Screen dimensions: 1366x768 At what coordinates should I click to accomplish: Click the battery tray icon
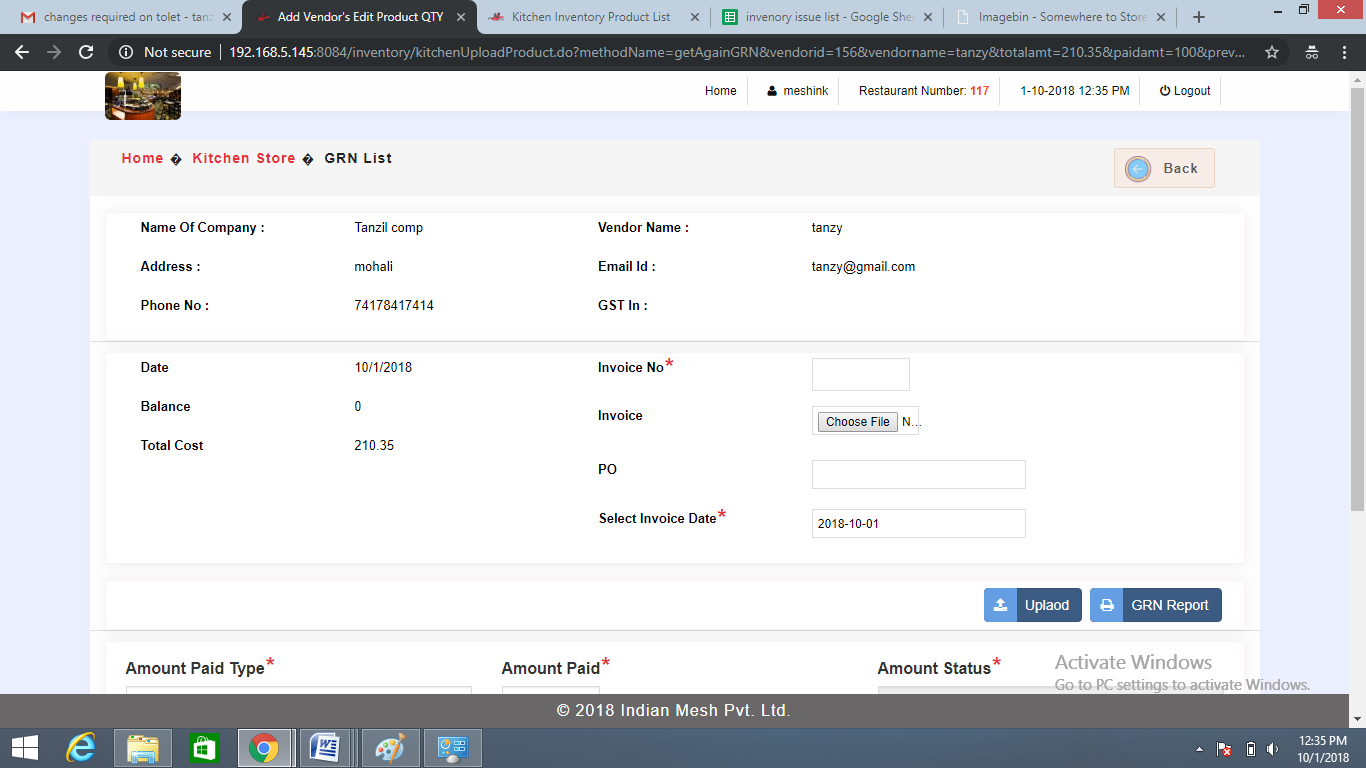point(1250,749)
